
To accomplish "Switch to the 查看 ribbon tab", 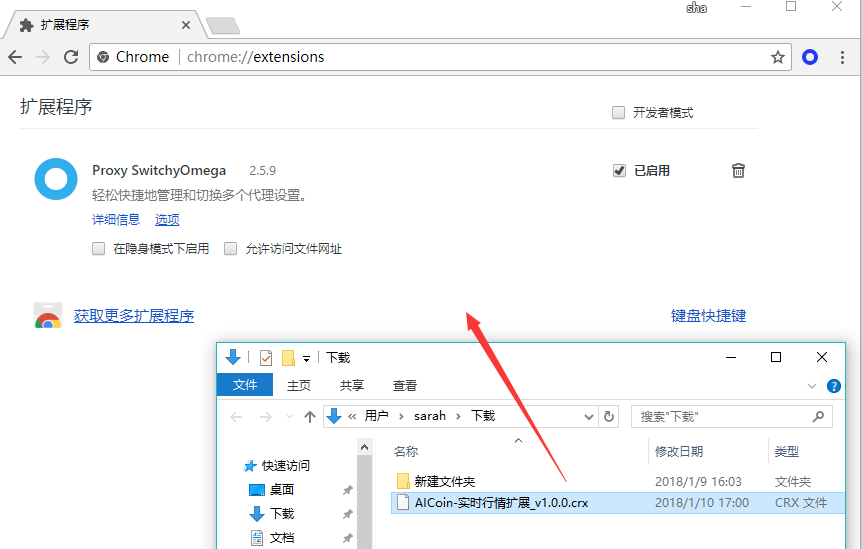I will click(x=405, y=385).
